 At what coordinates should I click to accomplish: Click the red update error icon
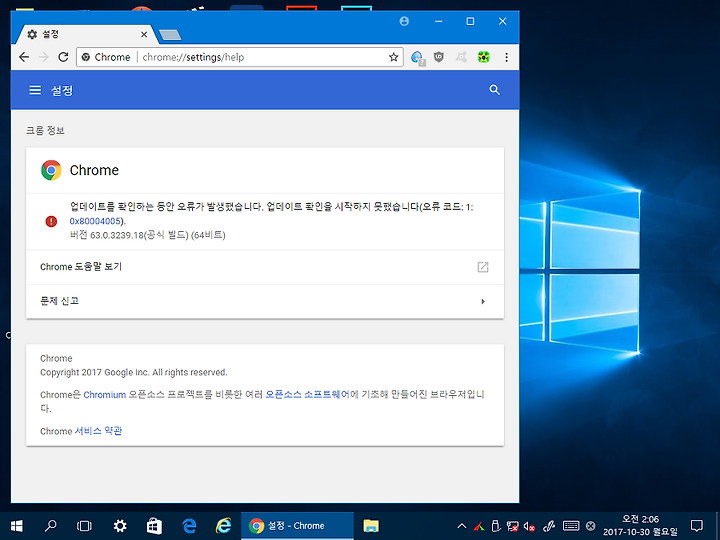[51, 221]
